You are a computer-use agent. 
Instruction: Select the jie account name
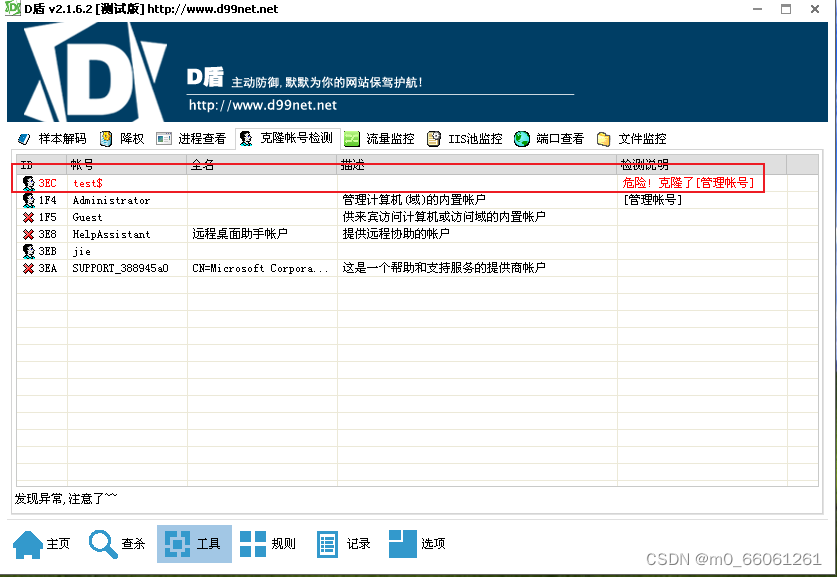pos(82,251)
